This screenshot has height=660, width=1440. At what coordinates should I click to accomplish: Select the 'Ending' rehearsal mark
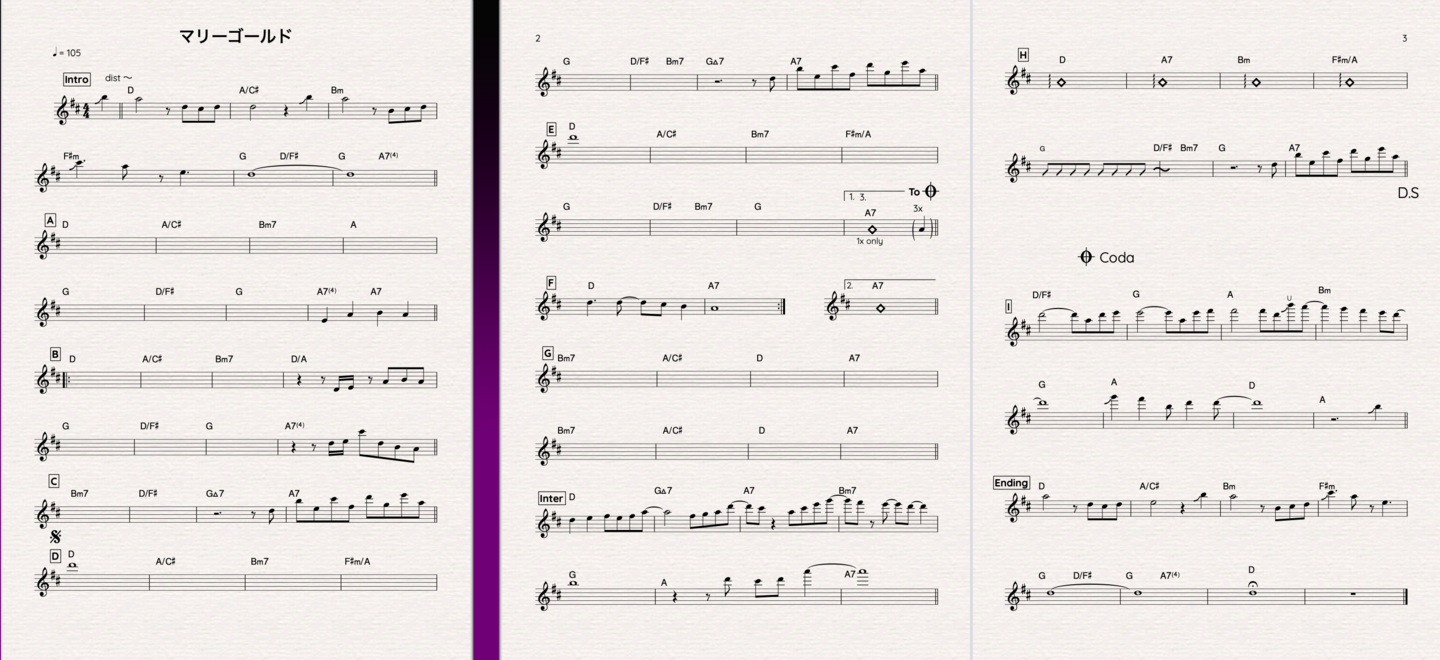[1011, 483]
